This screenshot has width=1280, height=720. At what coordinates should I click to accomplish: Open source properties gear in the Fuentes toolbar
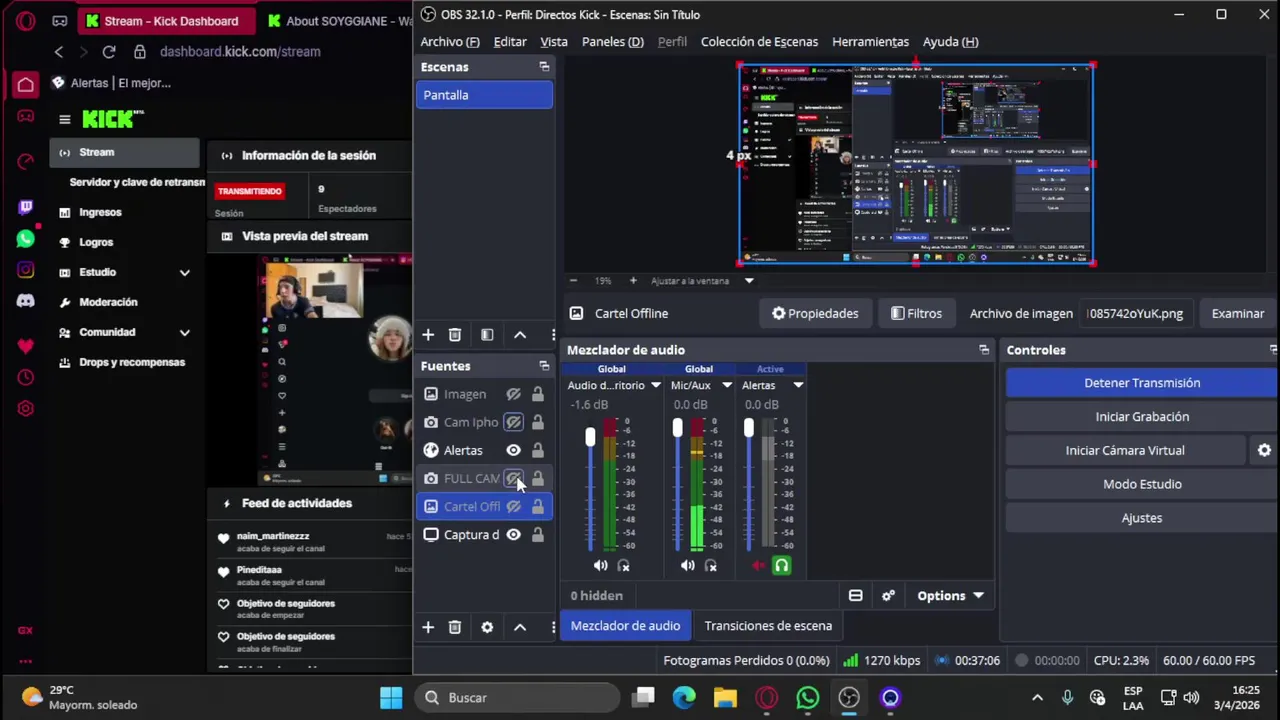tap(487, 627)
